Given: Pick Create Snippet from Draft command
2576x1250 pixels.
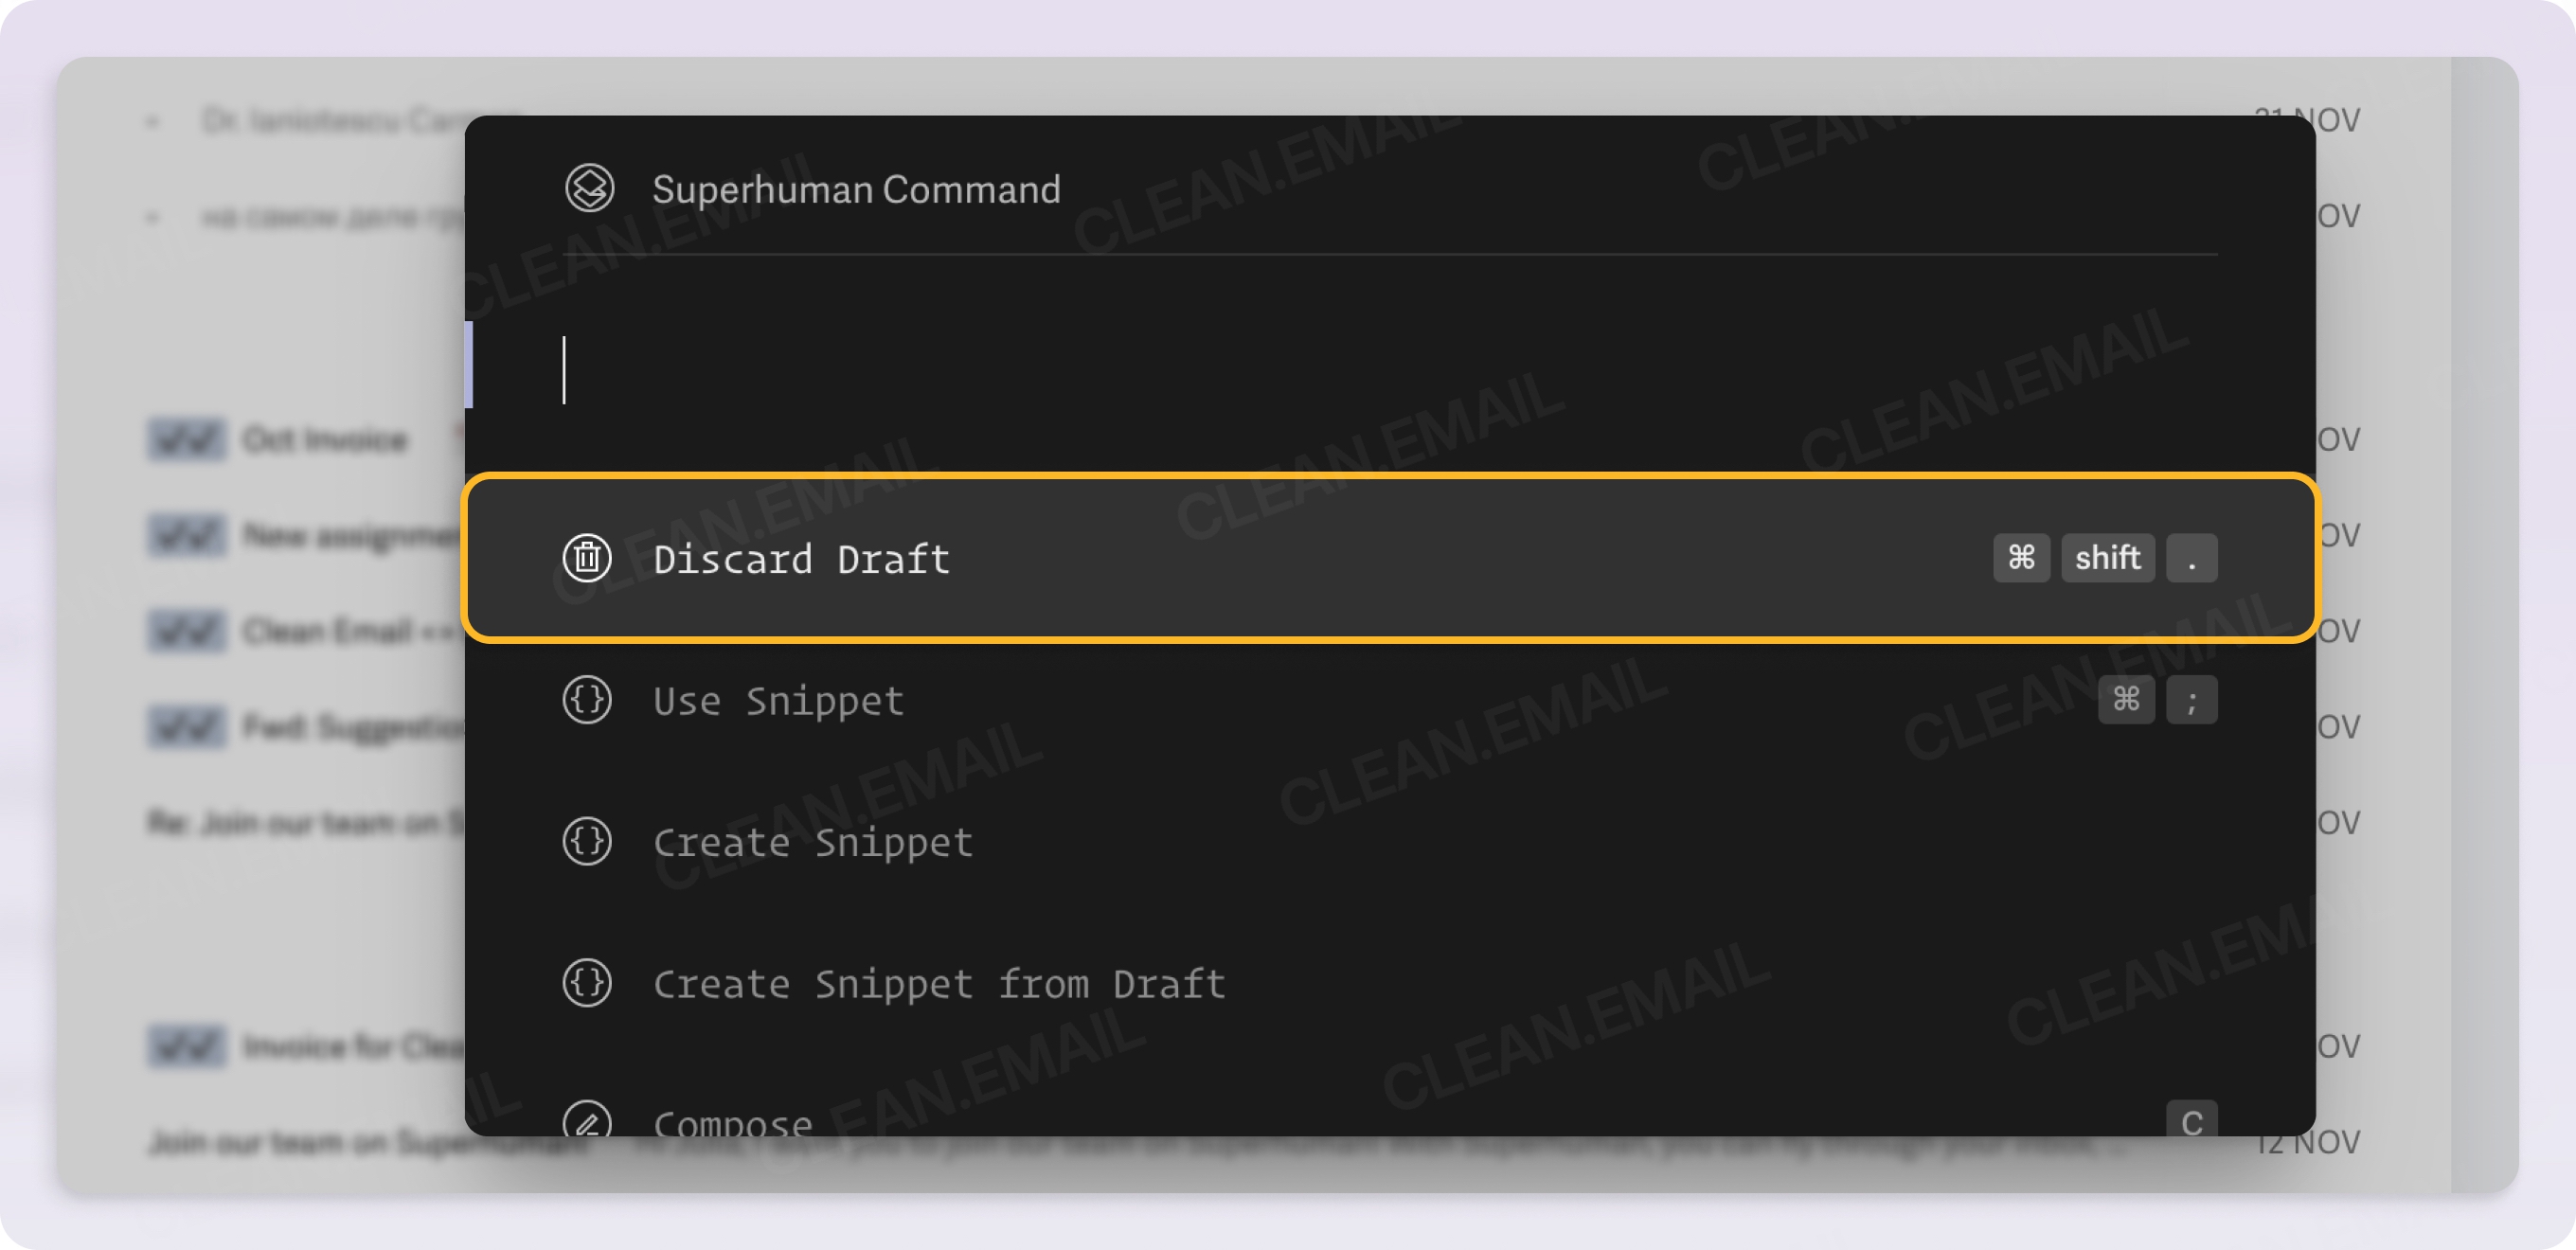Looking at the screenshot, I should pos(938,984).
